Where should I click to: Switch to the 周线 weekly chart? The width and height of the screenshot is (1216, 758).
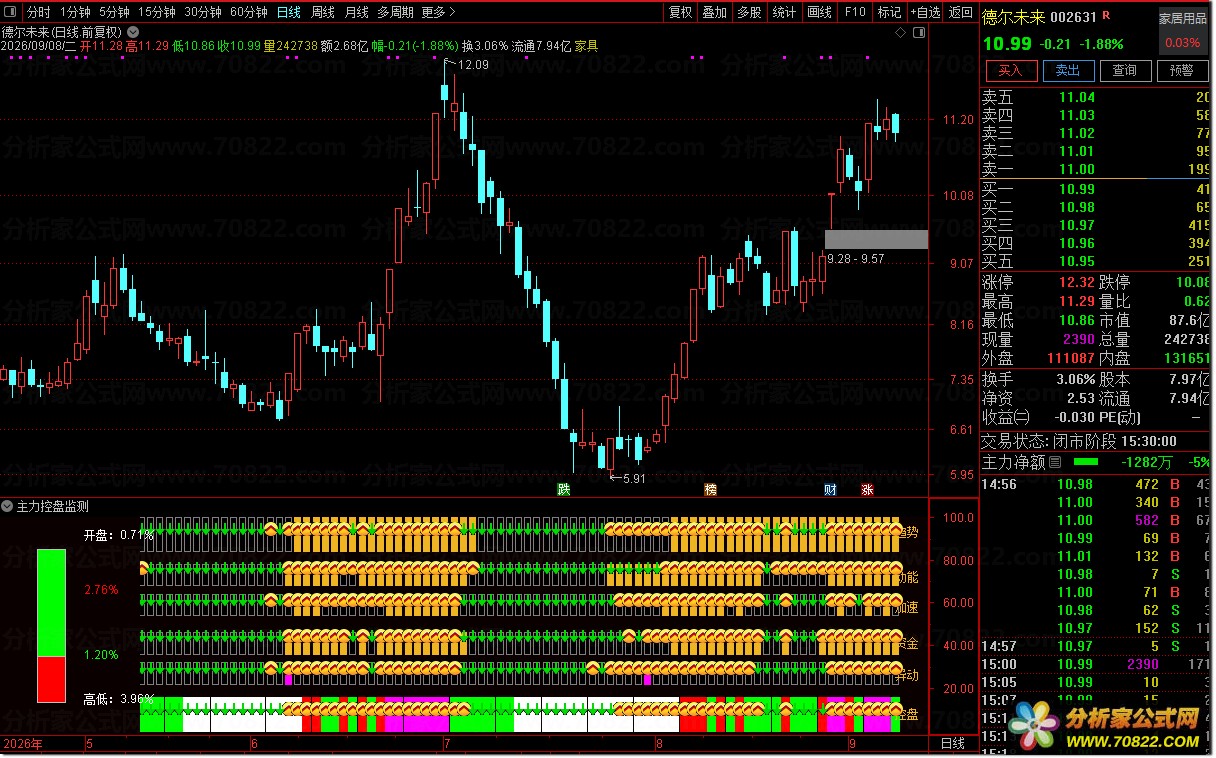322,12
